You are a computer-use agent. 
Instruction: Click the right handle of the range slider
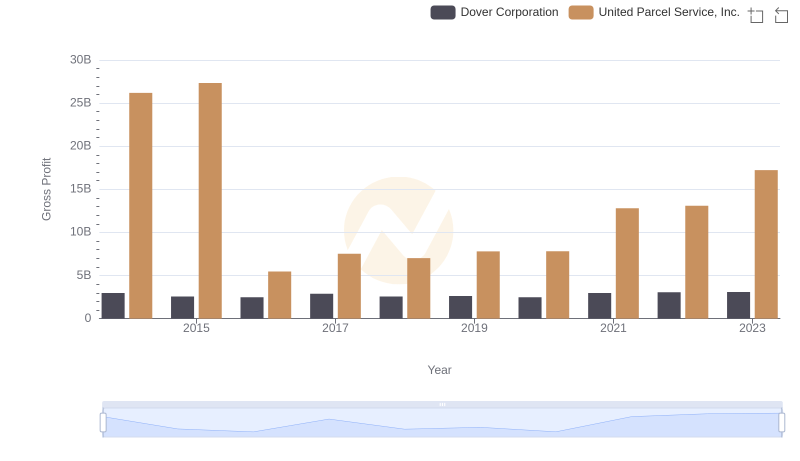781,423
